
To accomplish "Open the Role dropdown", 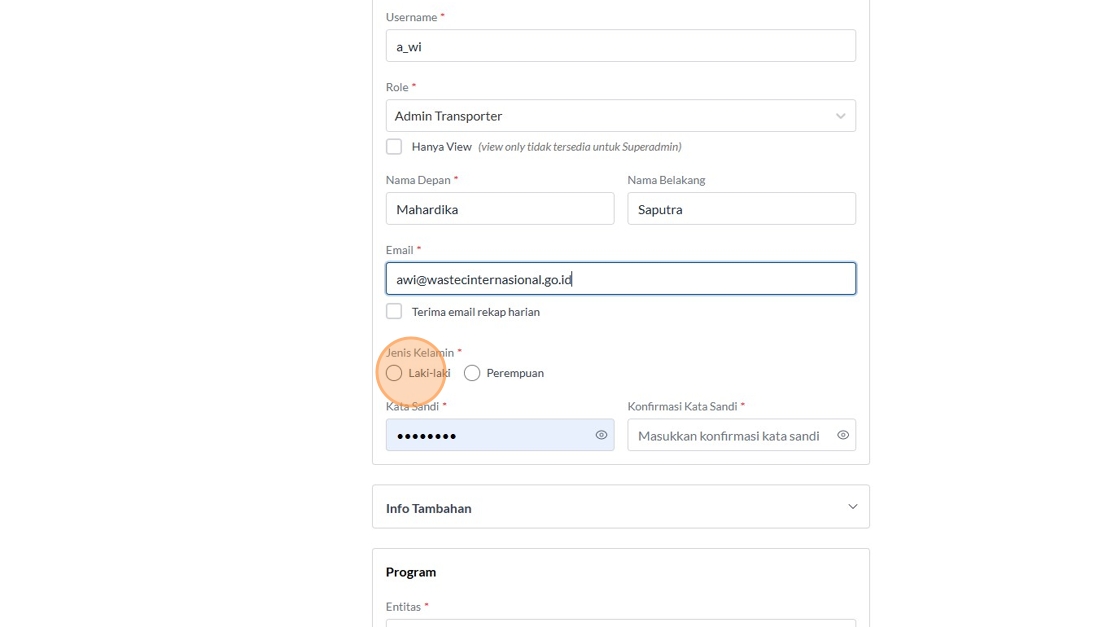I will (620, 116).
